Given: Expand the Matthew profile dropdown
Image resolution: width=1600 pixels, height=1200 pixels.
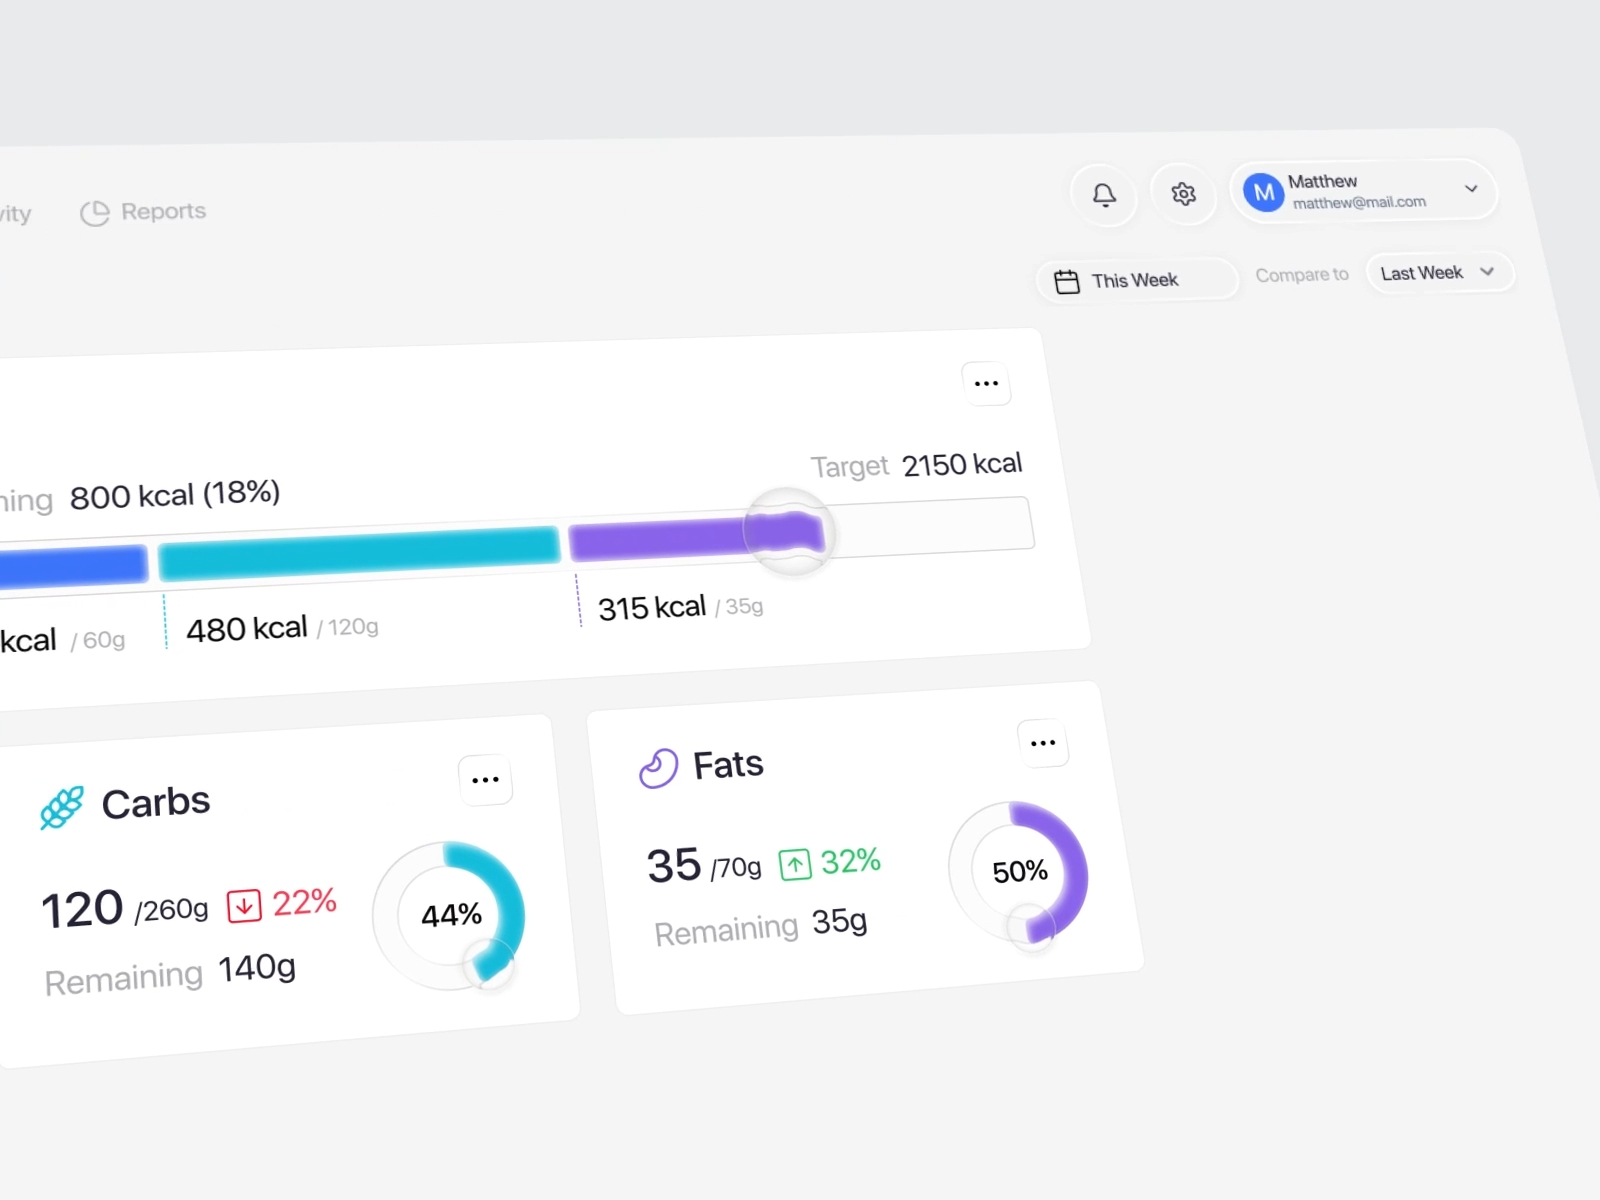Looking at the screenshot, I should point(1363,190).
